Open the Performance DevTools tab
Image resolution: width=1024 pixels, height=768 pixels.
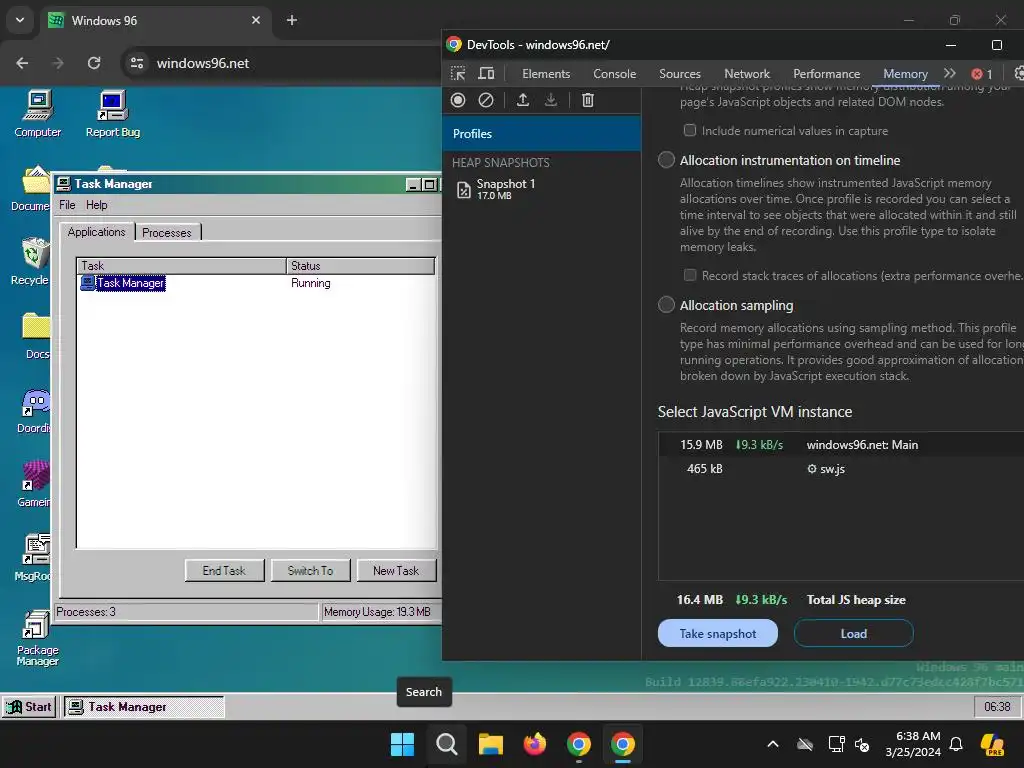(826, 74)
